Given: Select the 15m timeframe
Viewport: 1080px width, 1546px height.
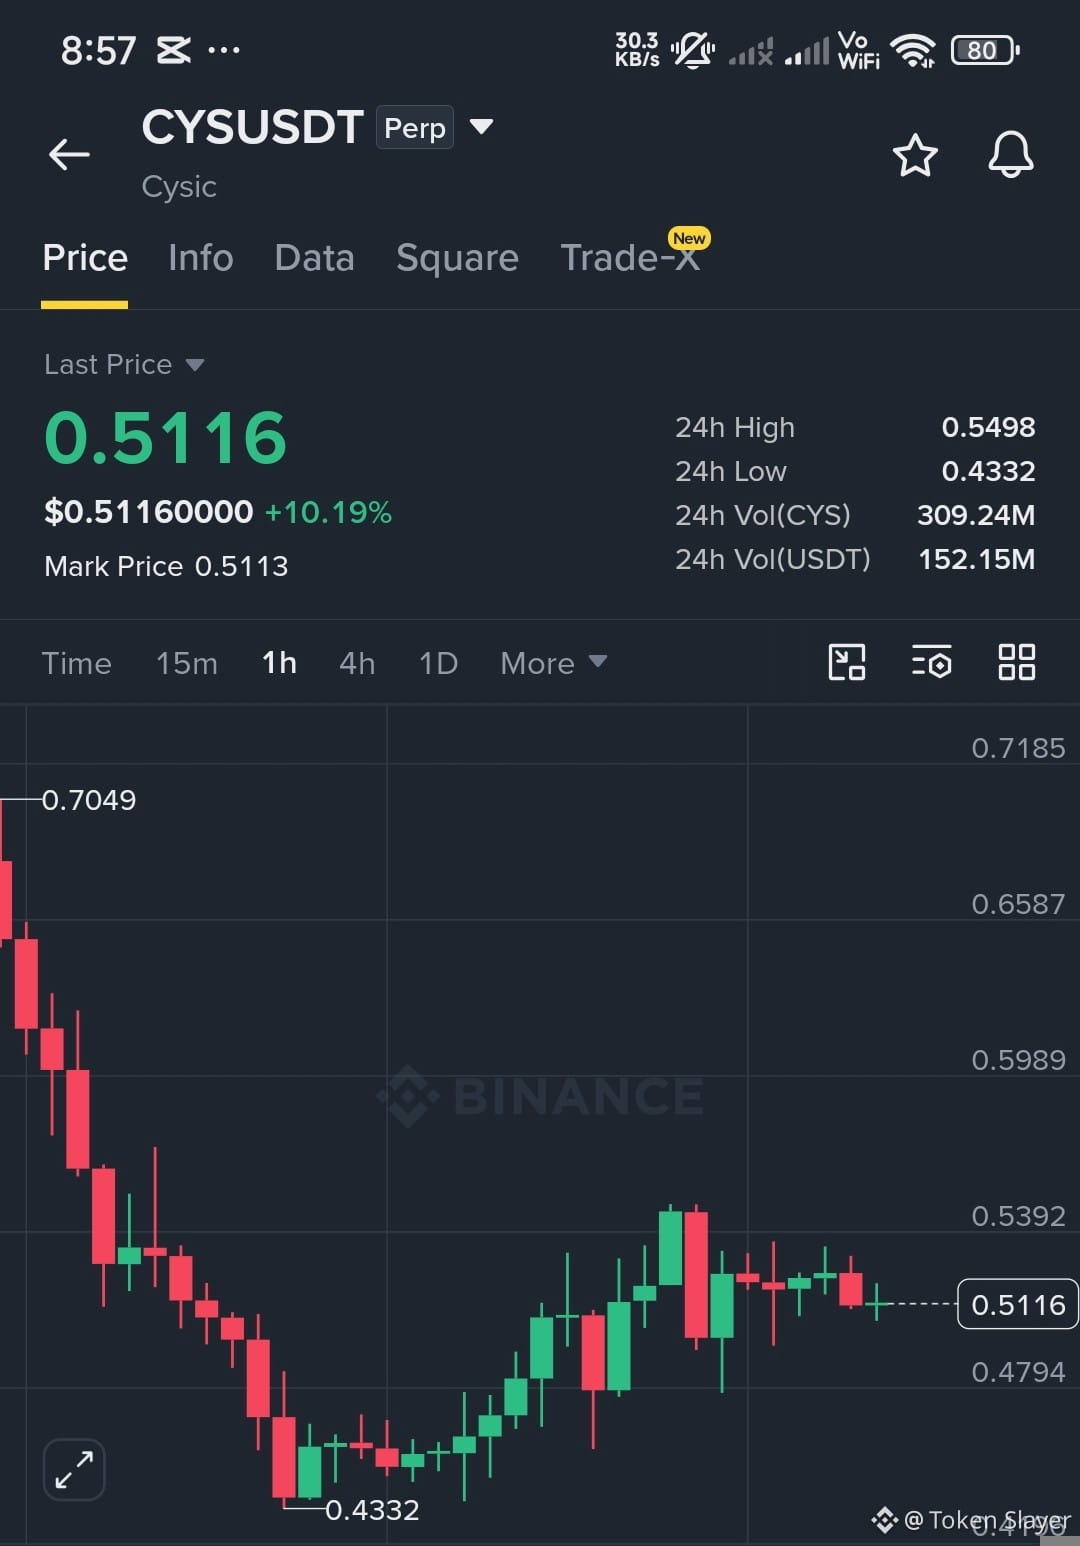Looking at the screenshot, I should pyautogui.click(x=186, y=663).
